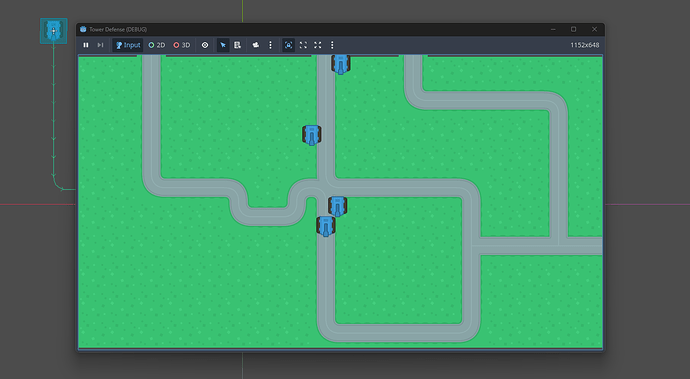Choose the list select tool icon

238,45
